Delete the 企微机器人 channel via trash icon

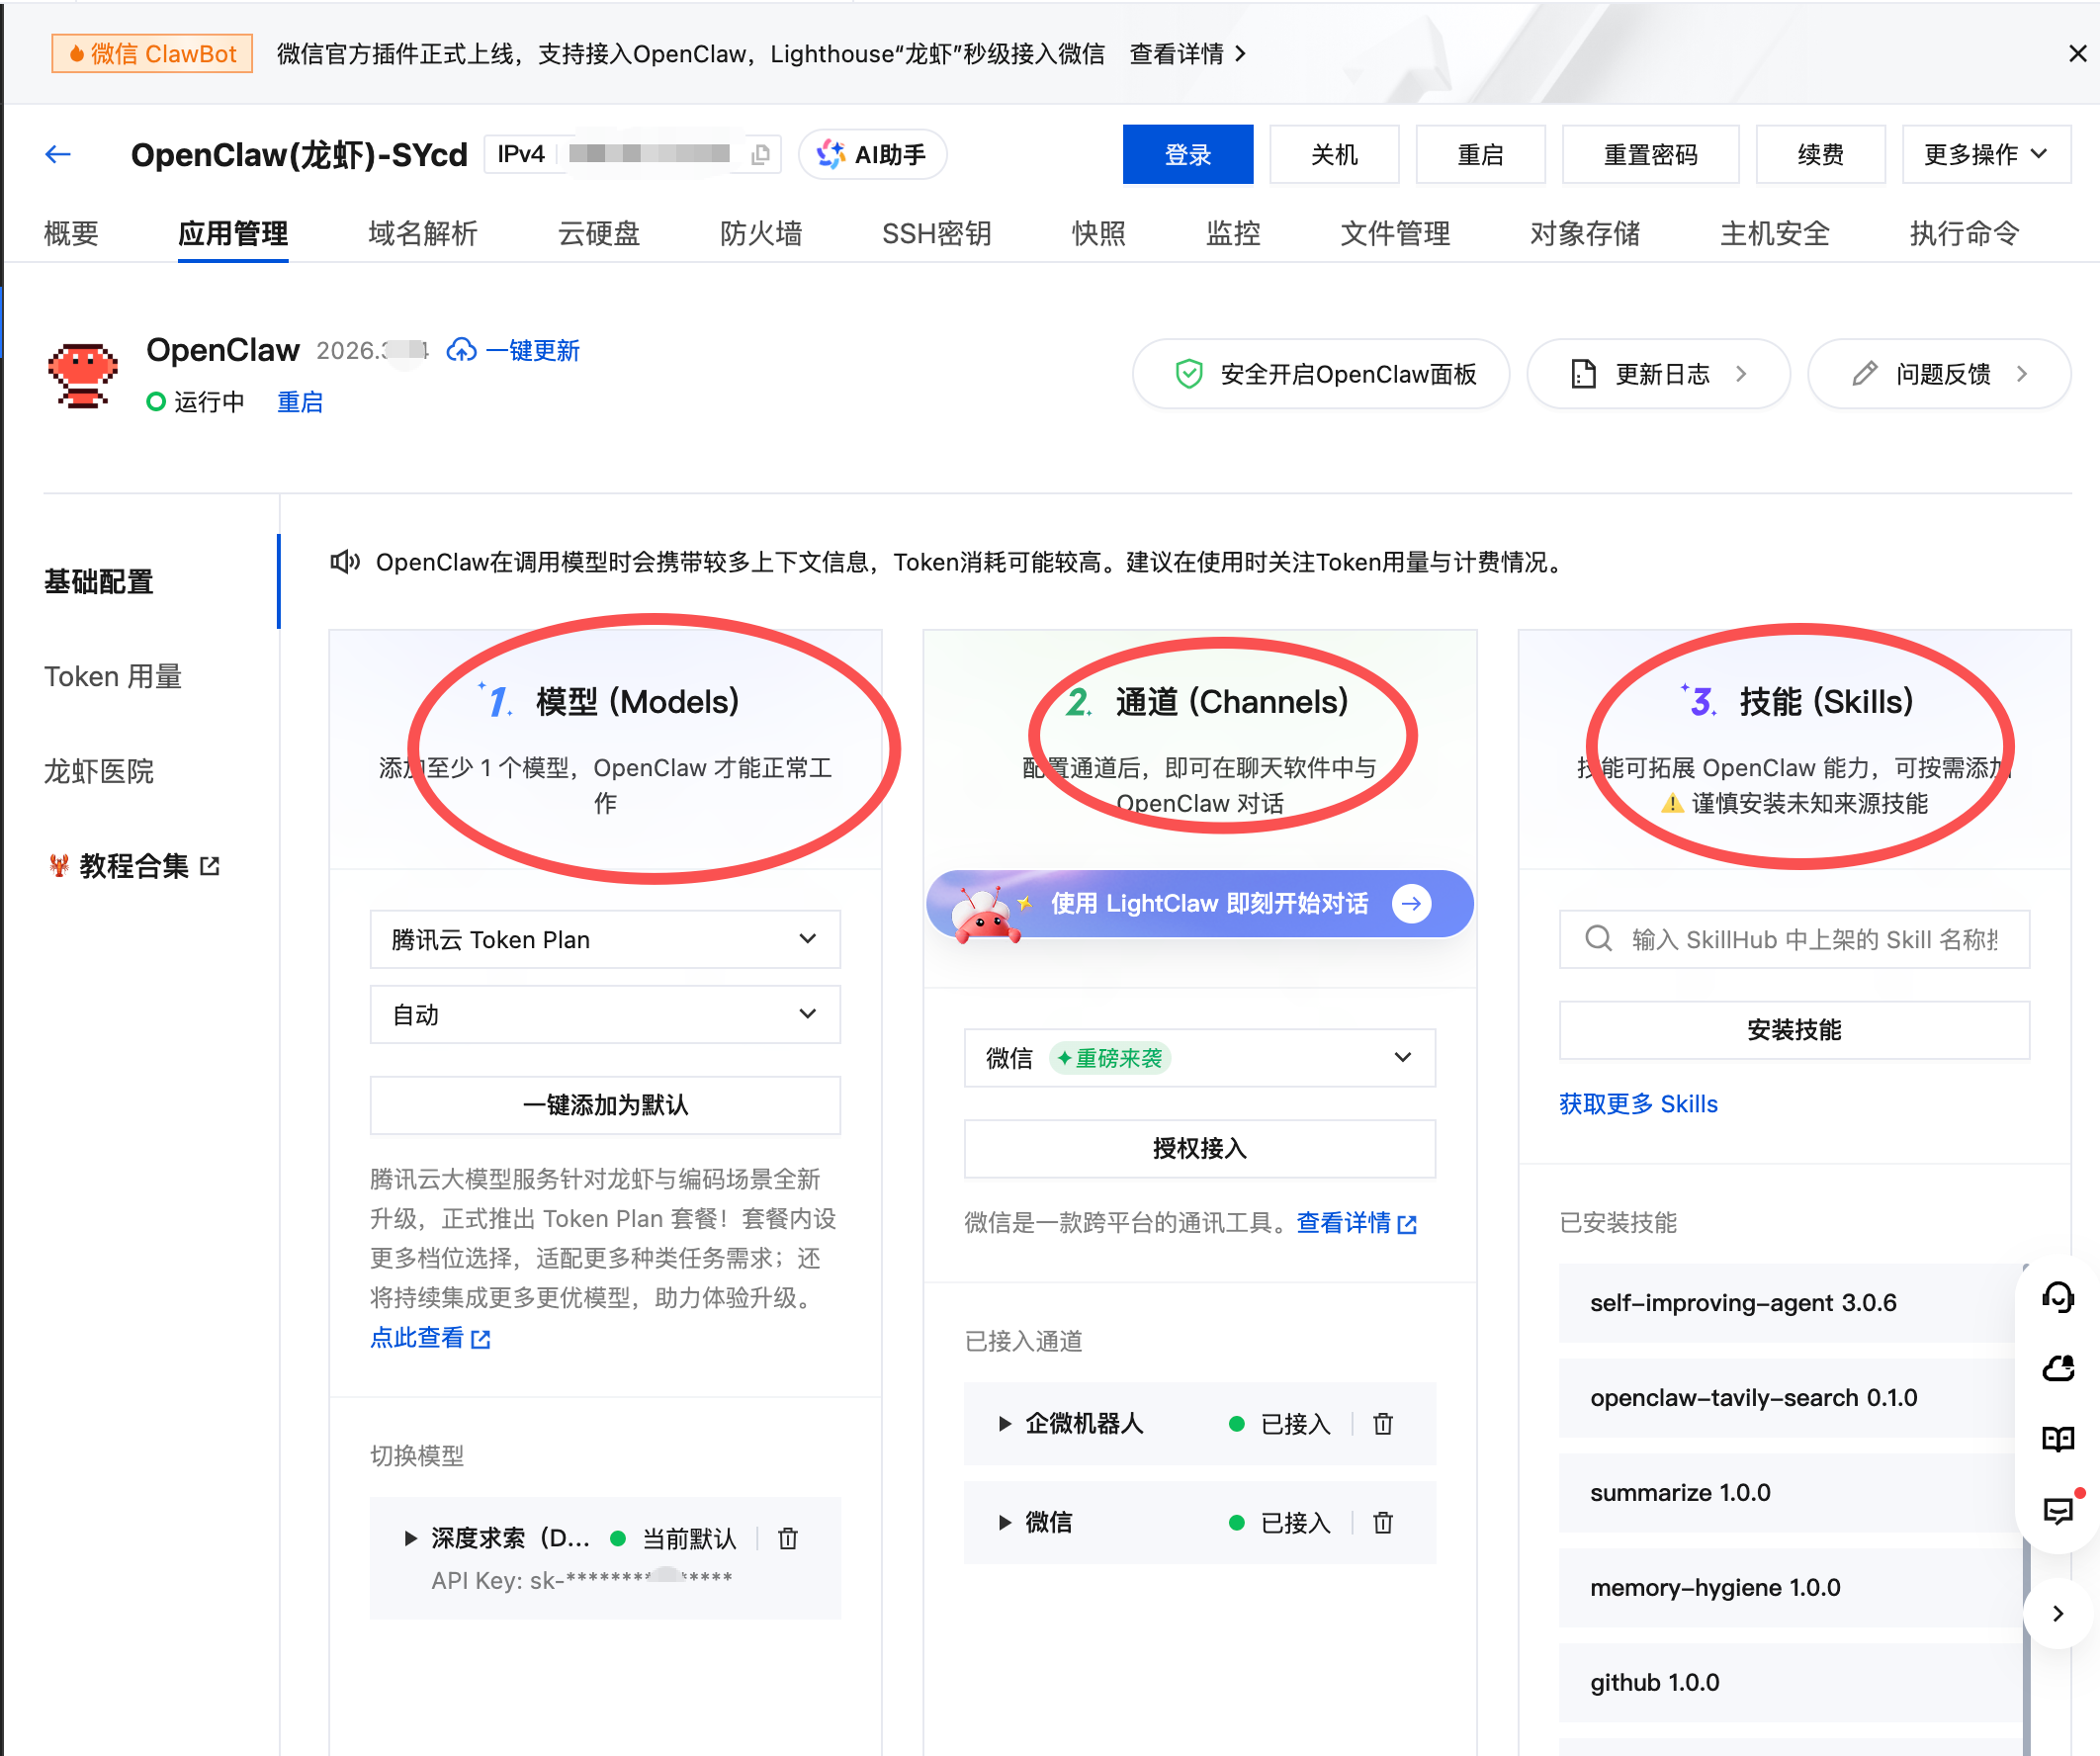[1383, 1424]
